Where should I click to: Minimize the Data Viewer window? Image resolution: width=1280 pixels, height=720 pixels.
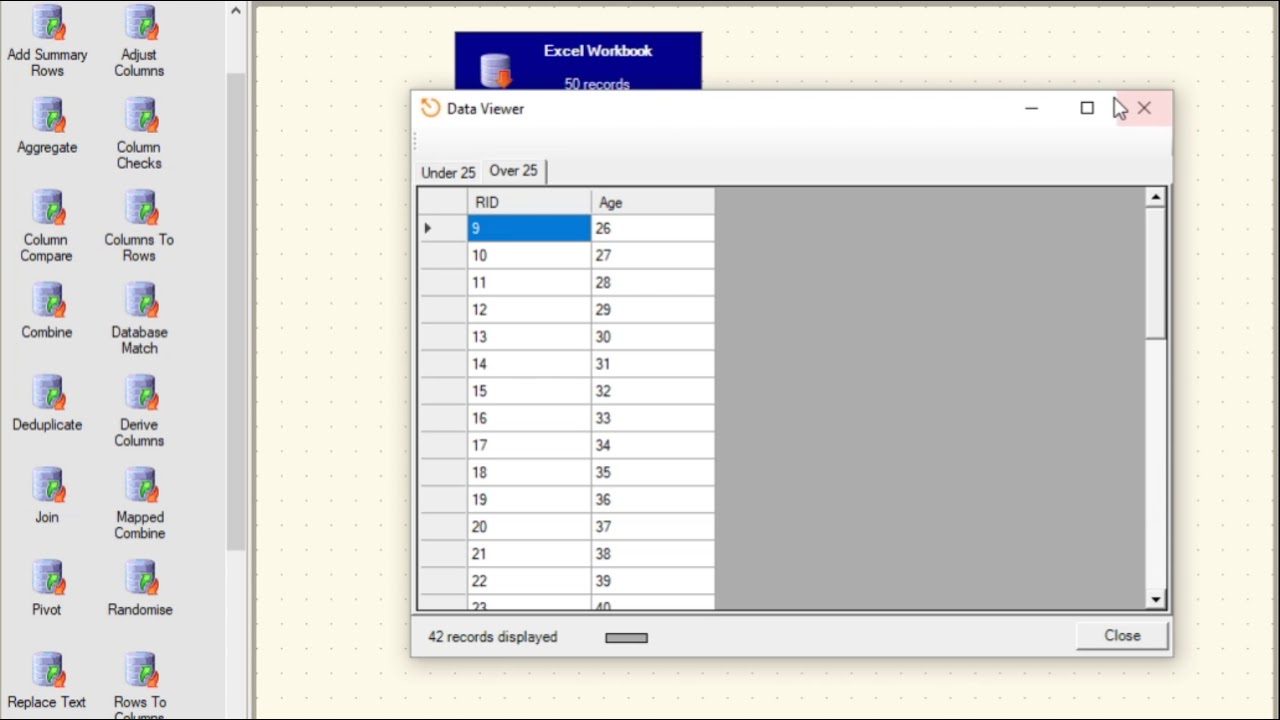[x=1031, y=108]
